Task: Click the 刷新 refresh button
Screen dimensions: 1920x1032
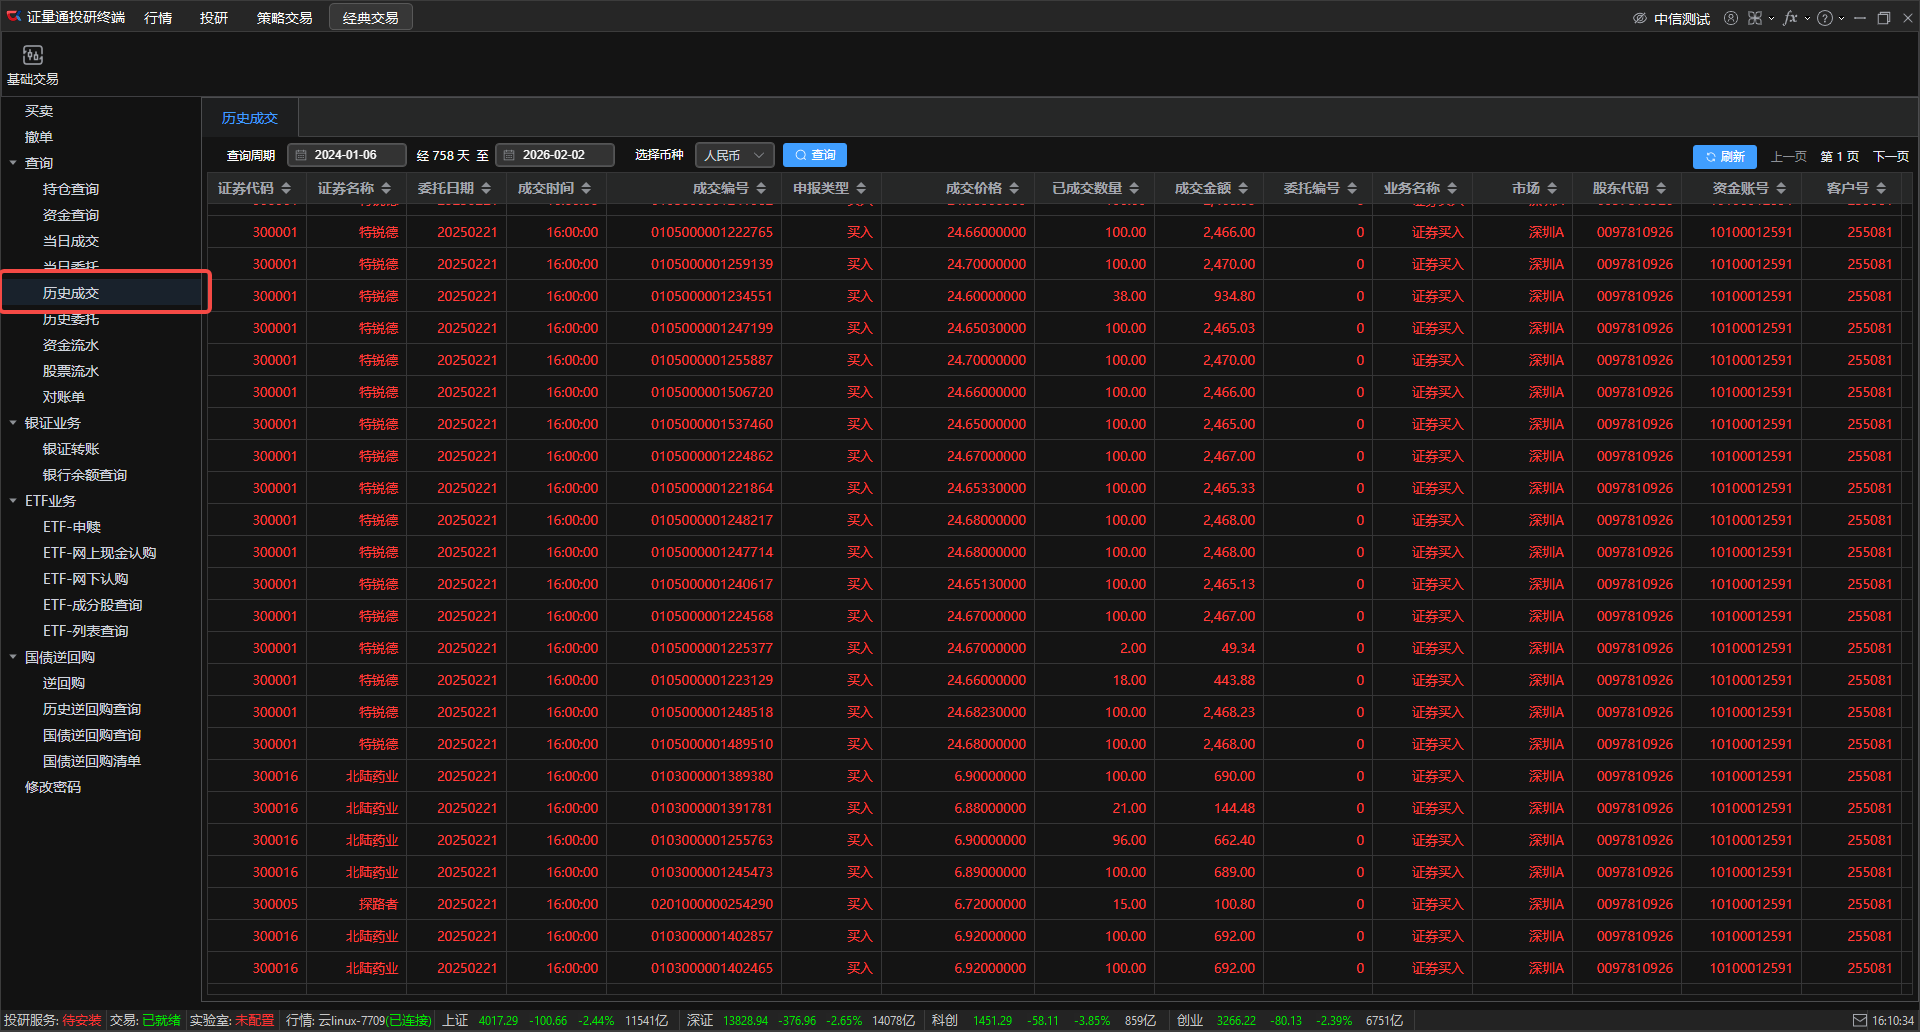Action: point(1724,156)
